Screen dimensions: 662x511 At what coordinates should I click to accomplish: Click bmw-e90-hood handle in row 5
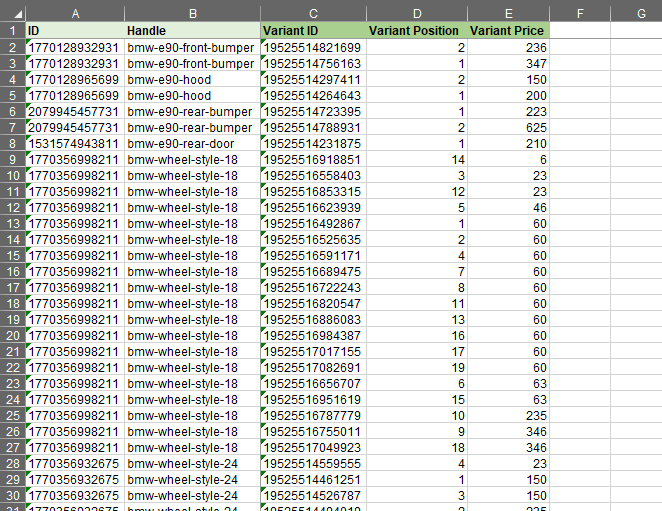(x=193, y=95)
